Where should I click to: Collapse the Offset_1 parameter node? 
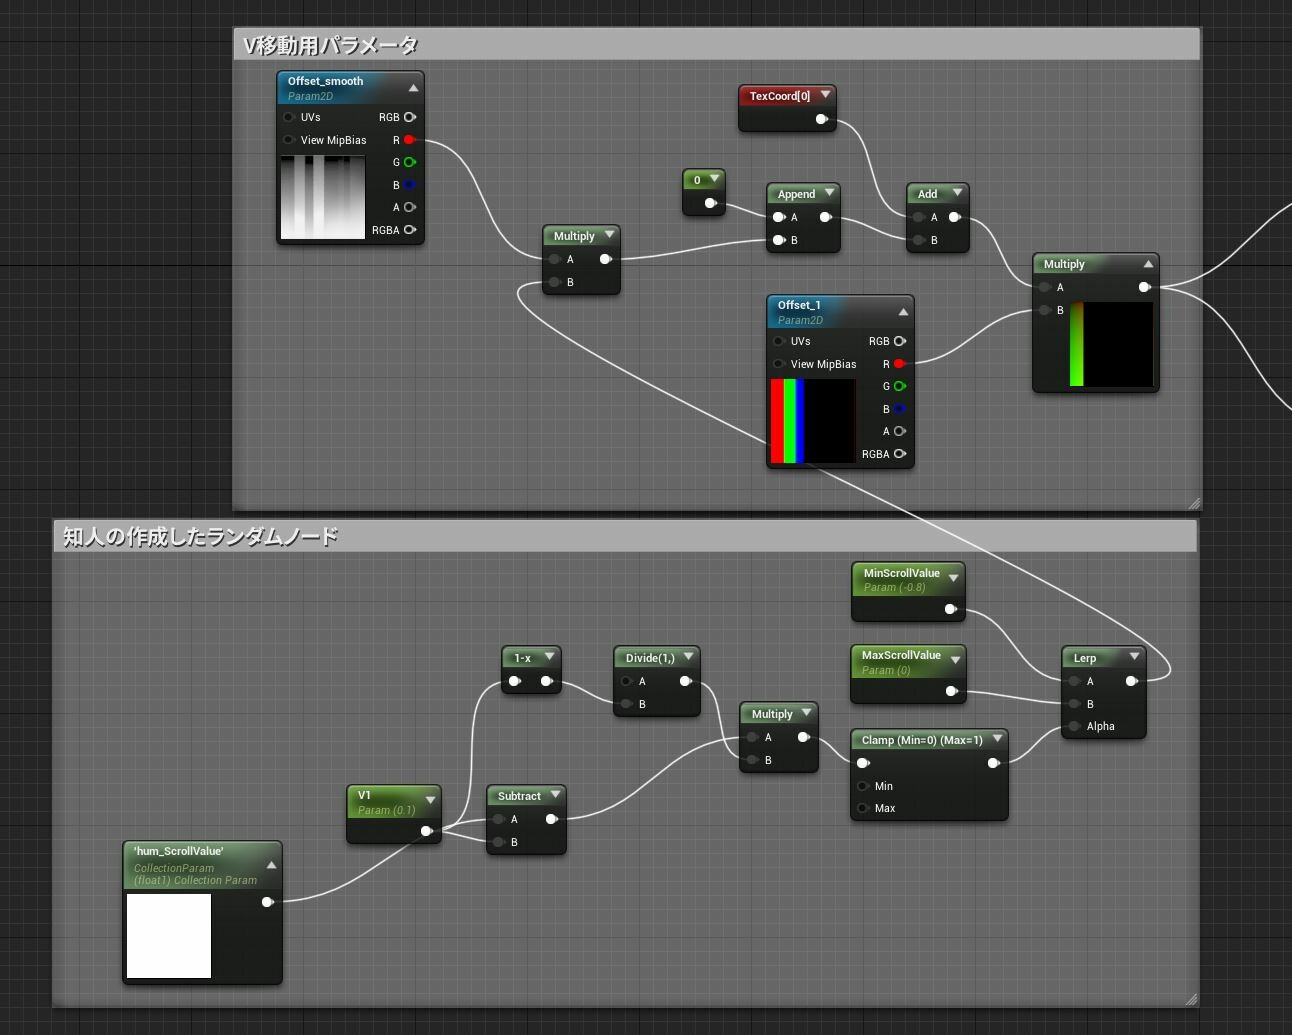coord(903,311)
